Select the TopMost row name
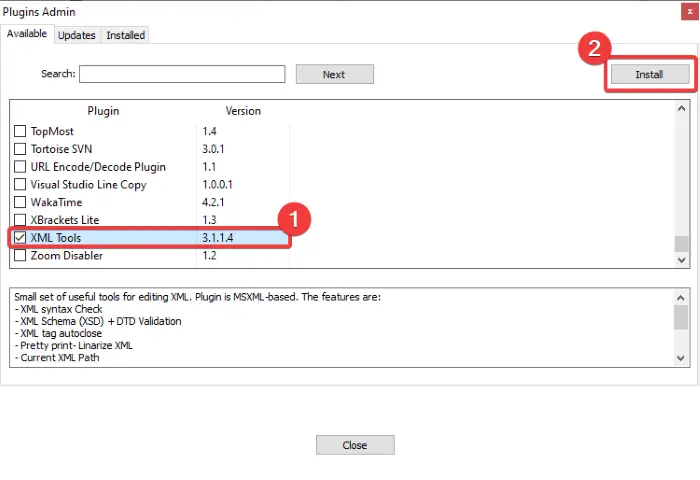Viewport: 700px width, 480px height. (52, 131)
